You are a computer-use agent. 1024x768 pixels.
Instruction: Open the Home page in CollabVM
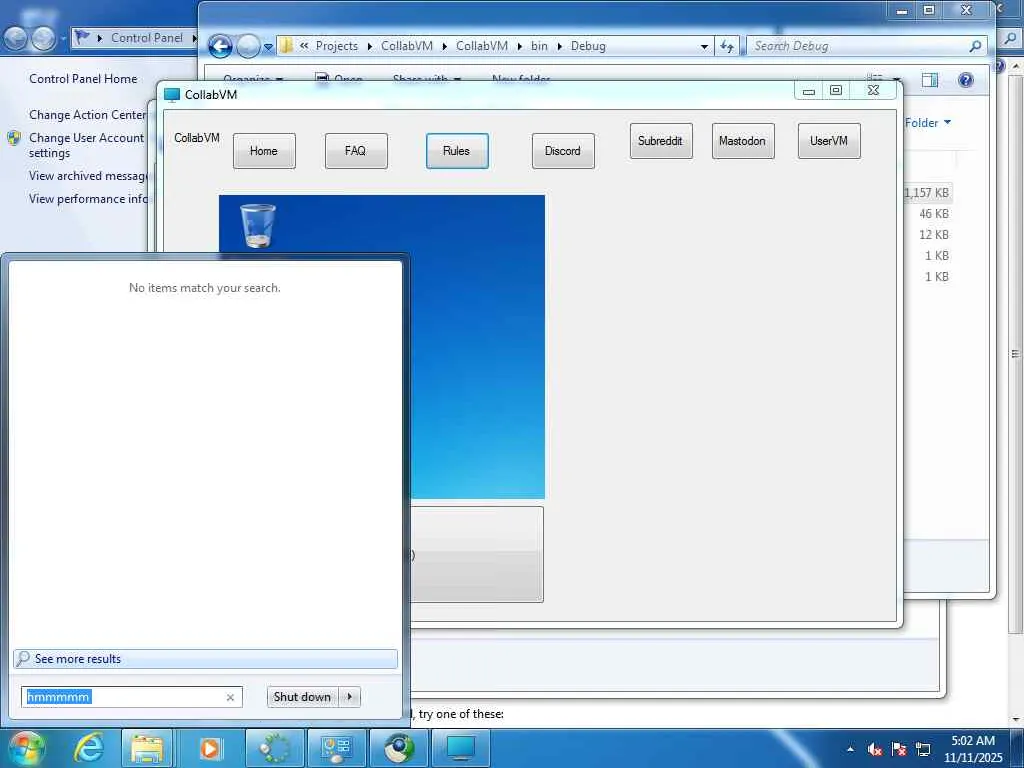264,151
